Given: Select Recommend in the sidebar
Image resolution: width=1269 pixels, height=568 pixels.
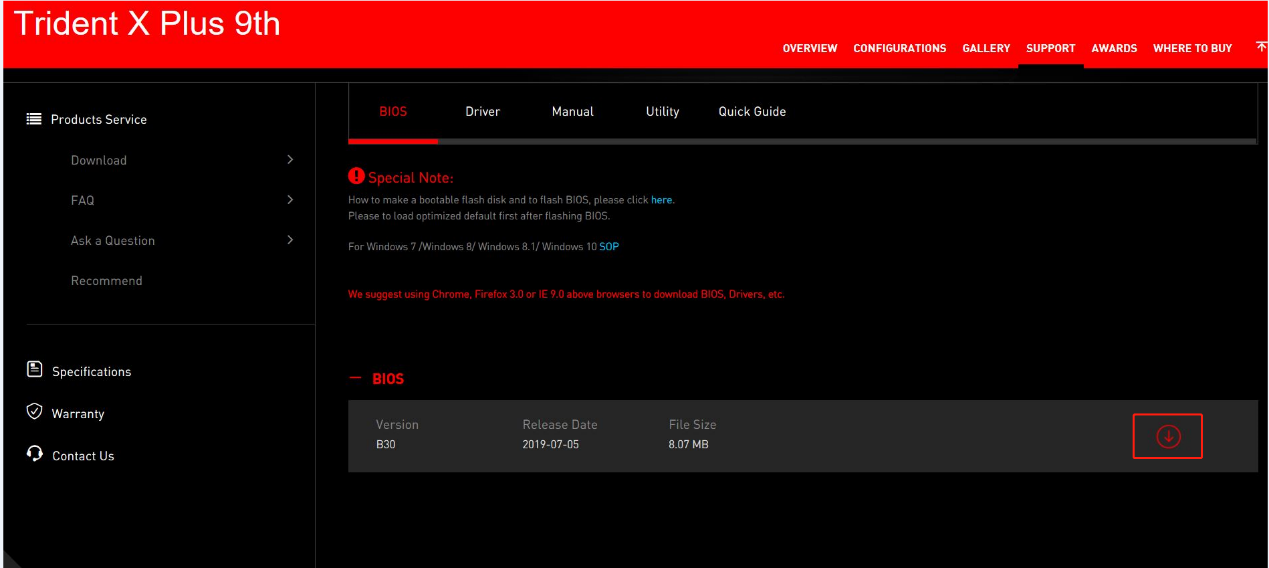Looking at the screenshot, I should tap(107, 281).
